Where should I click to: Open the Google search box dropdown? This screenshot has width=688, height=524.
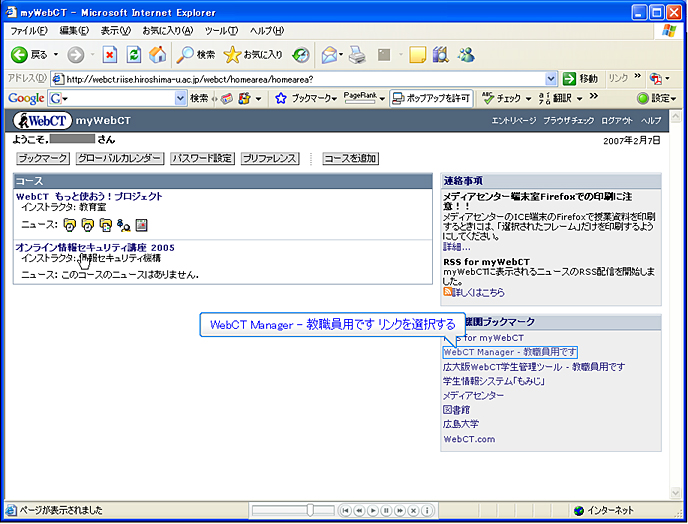pyautogui.click(x=180, y=98)
